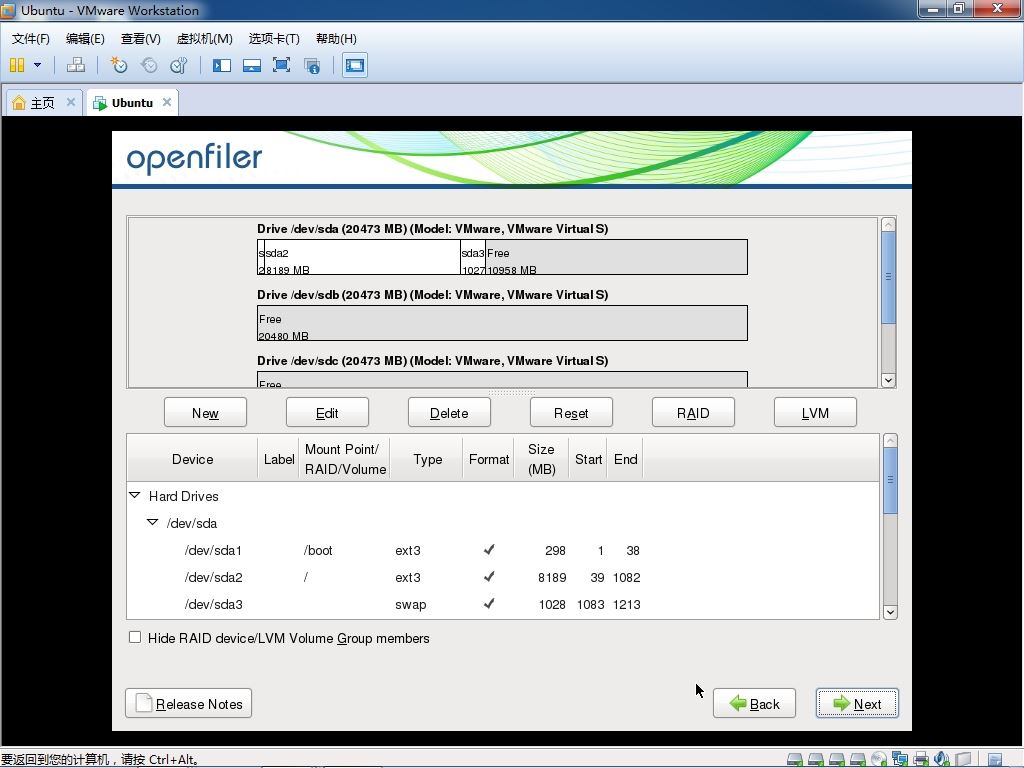The height and width of the screenshot is (768, 1024).
Task: Click the Unity mode toolbar icon
Action: point(312,65)
